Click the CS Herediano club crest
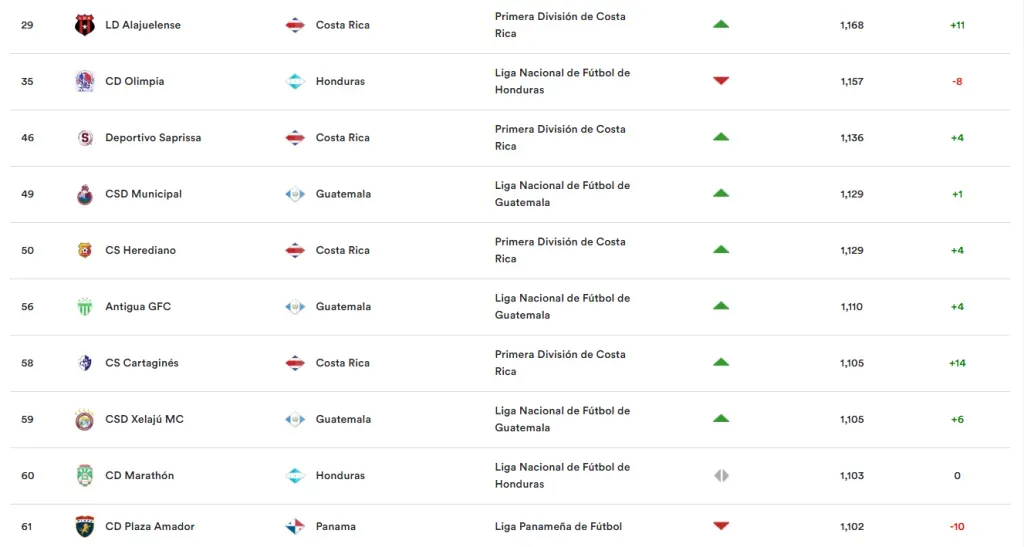 tap(85, 250)
